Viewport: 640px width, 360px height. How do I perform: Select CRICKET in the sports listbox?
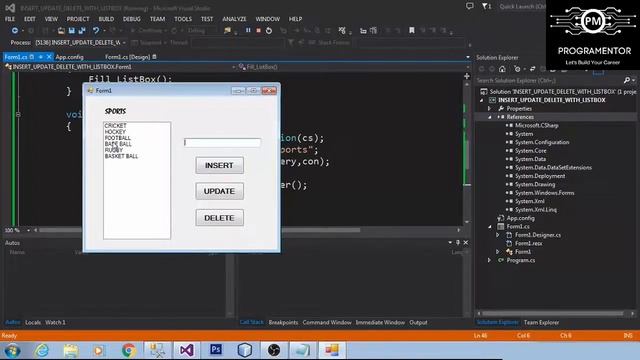point(116,126)
